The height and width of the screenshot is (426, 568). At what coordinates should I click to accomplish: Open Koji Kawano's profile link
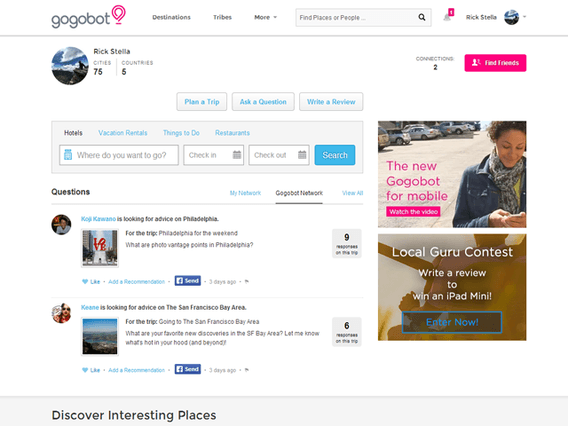(x=98, y=219)
